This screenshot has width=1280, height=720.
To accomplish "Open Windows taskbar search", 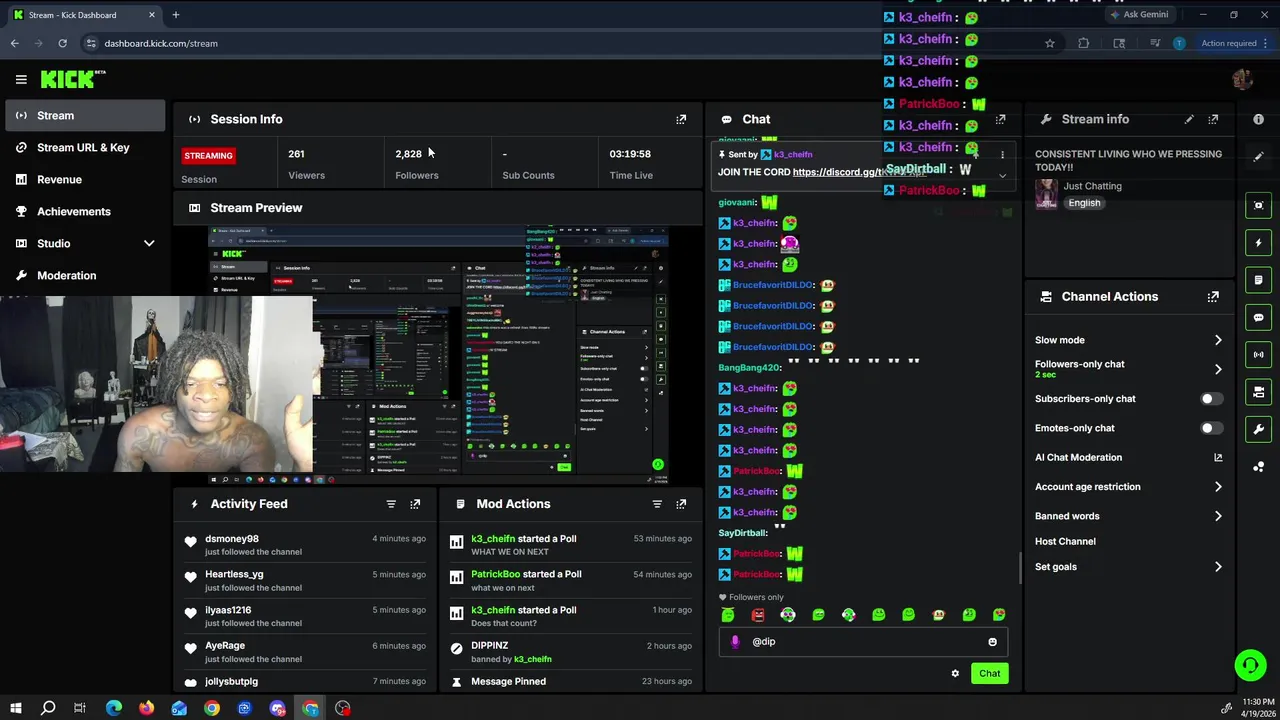I will [x=48, y=708].
